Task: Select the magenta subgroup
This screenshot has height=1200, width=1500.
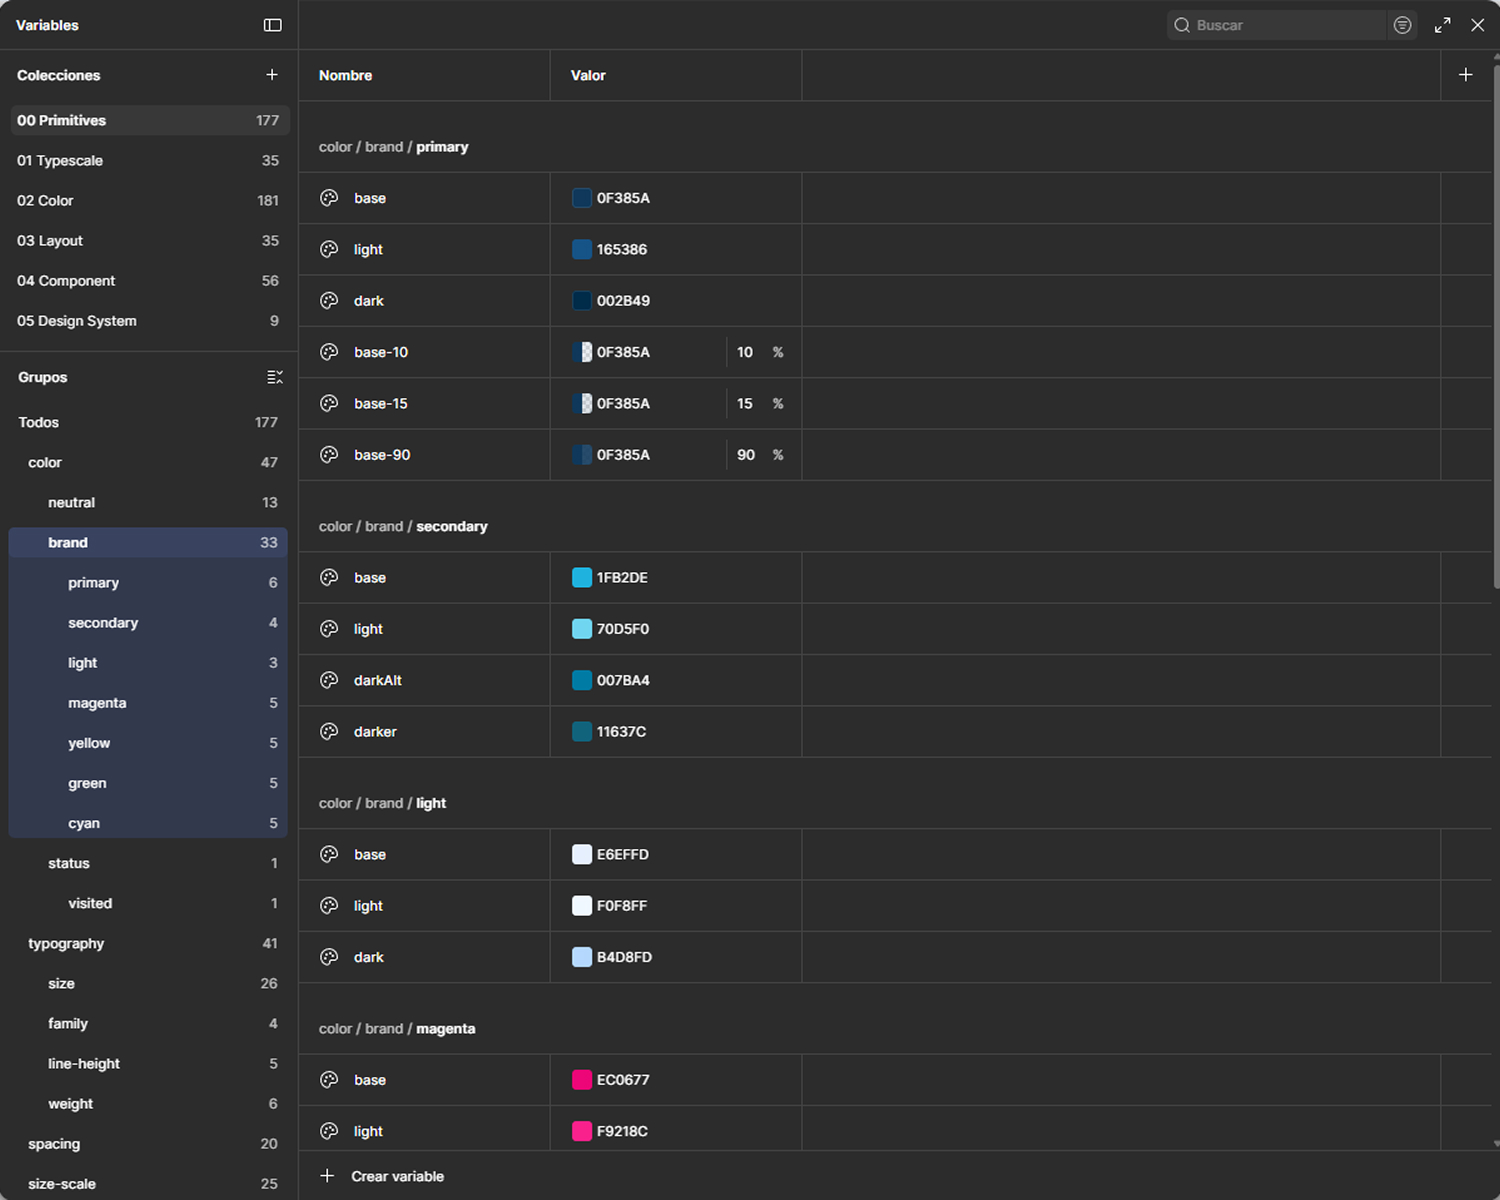Action: click(x=148, y=702)
